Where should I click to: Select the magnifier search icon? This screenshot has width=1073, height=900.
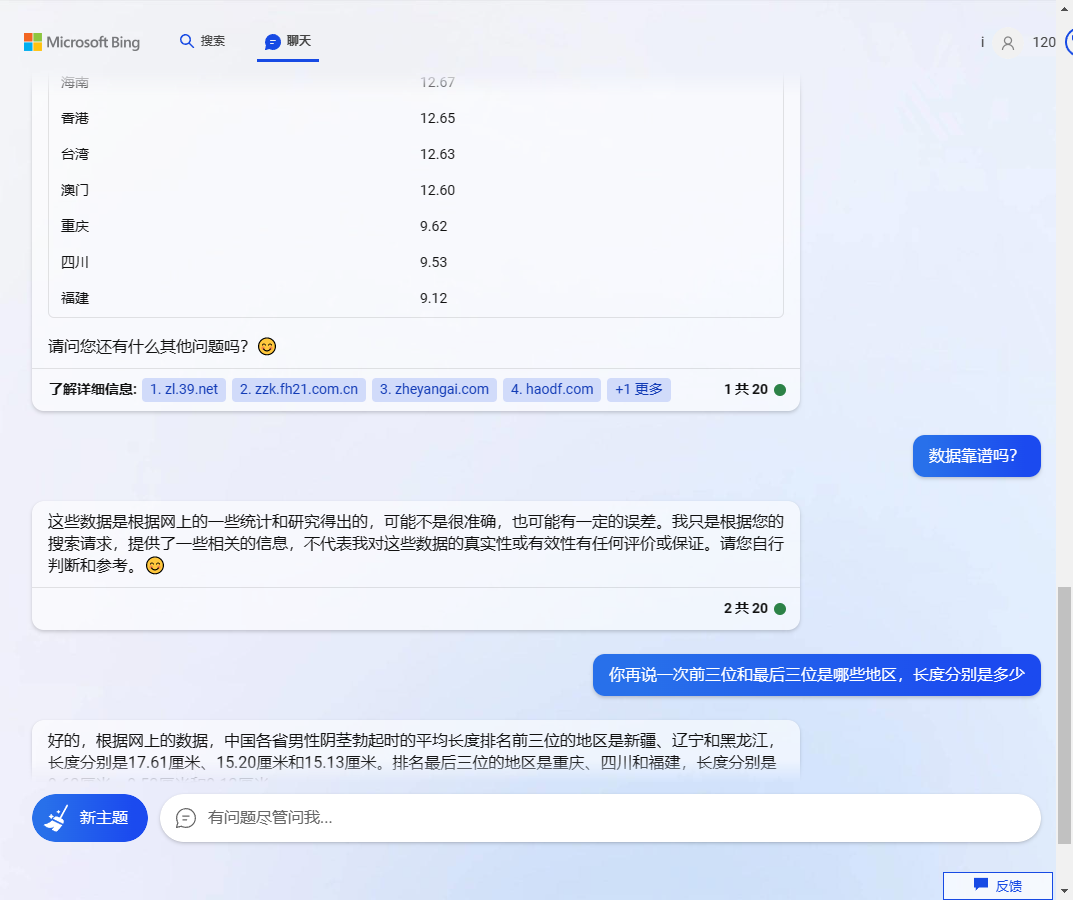[x=187, y=41]
